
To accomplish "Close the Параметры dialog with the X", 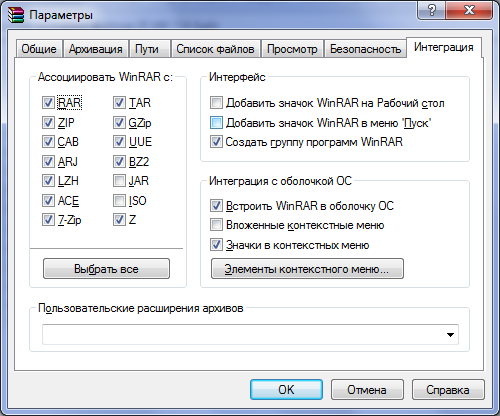I will pyautogui.click(x=469, y=10).
